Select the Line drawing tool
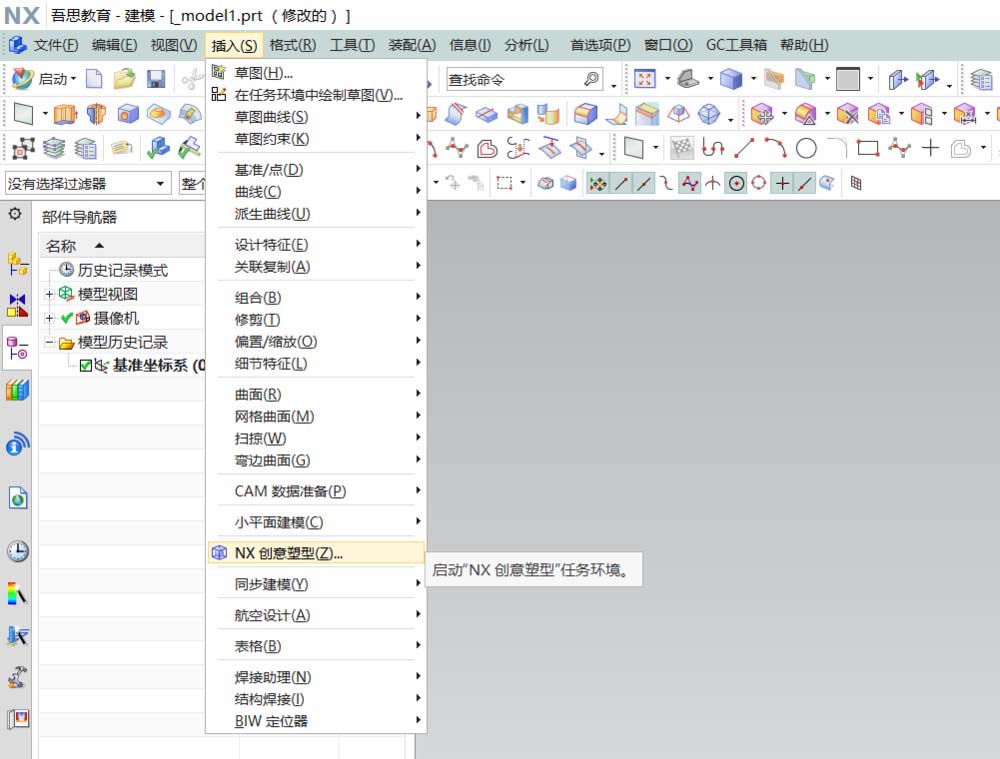 point(742,148)
